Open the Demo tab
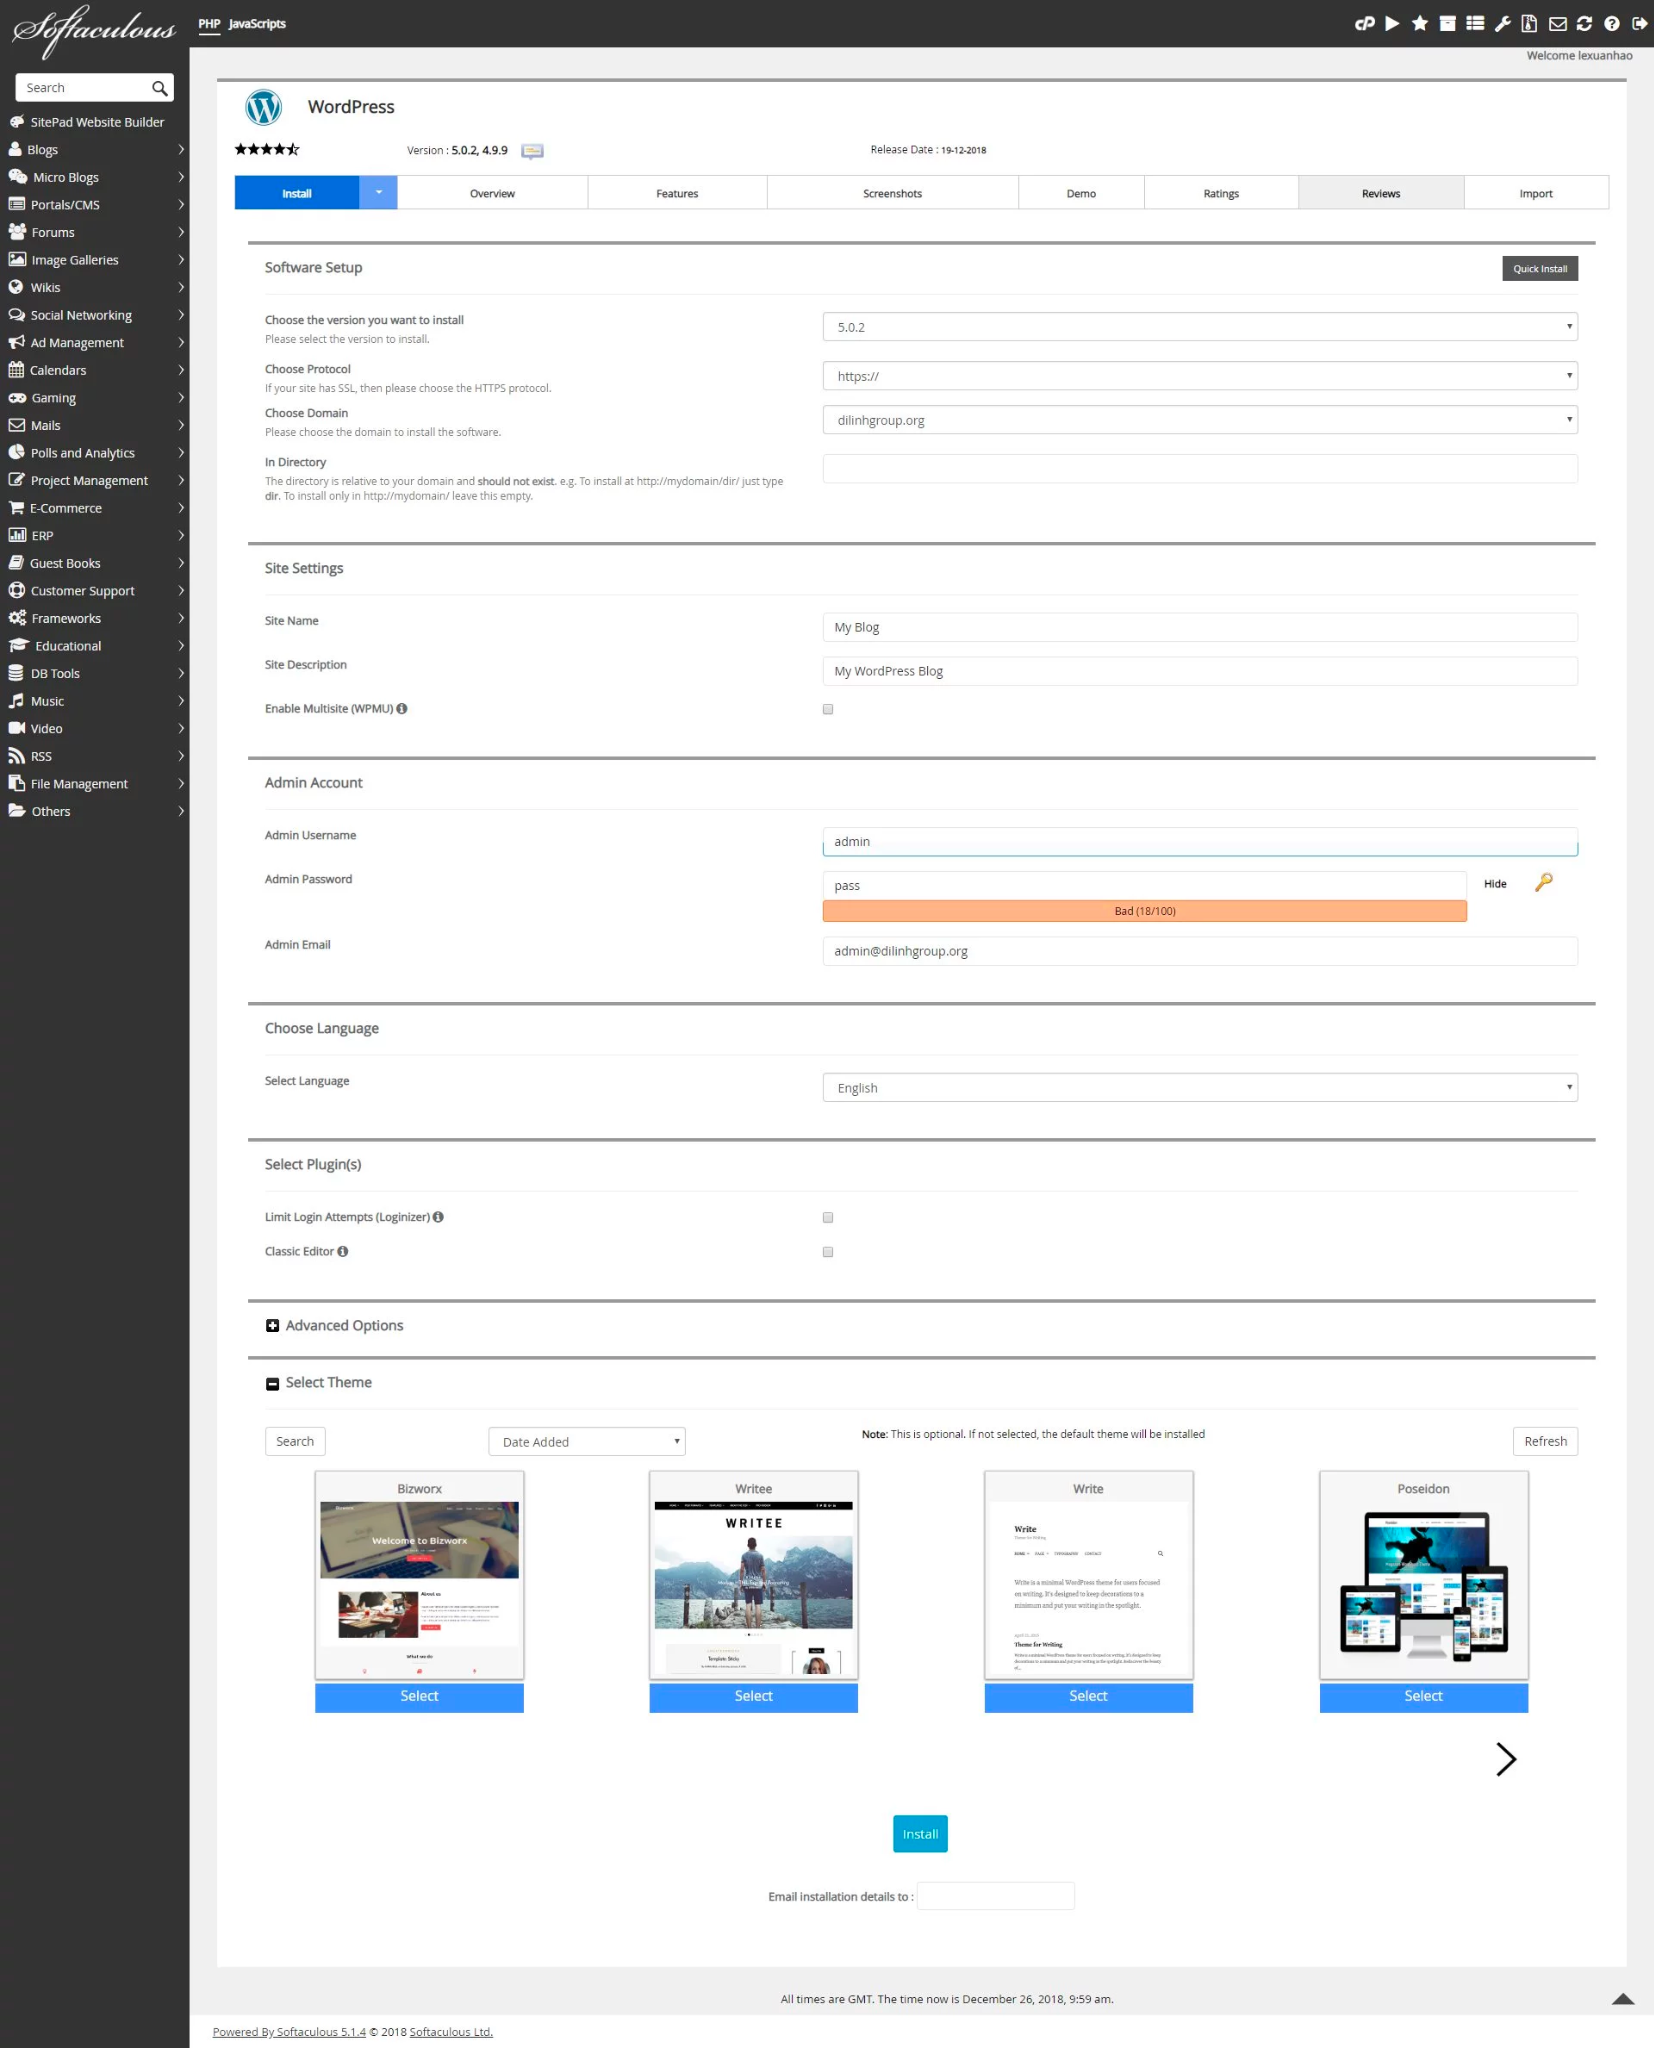The height and width of the screenshot is (2048, 1654). (x=1081, y=193)
